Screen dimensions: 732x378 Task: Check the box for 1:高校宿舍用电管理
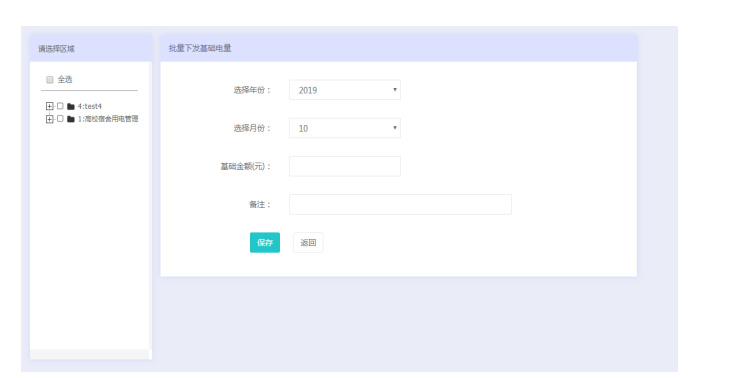[60, 119]
